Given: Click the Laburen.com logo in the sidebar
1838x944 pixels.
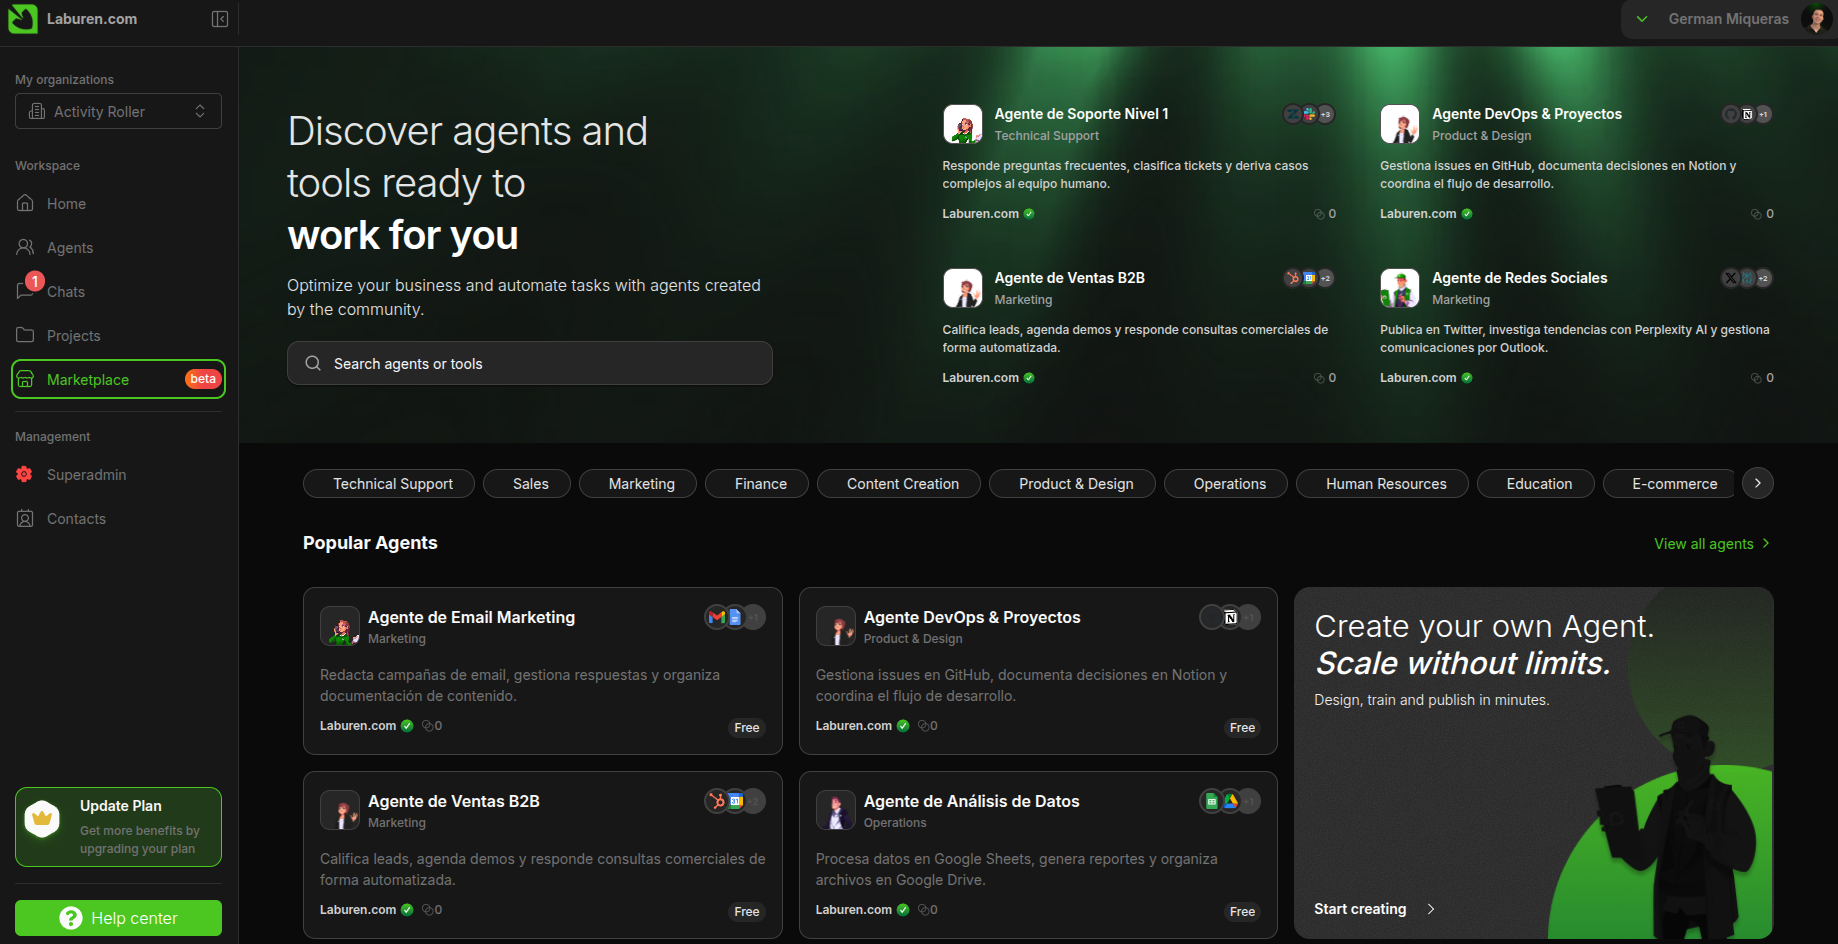Looking at the screenshot, I should click(x=23, y=19).
